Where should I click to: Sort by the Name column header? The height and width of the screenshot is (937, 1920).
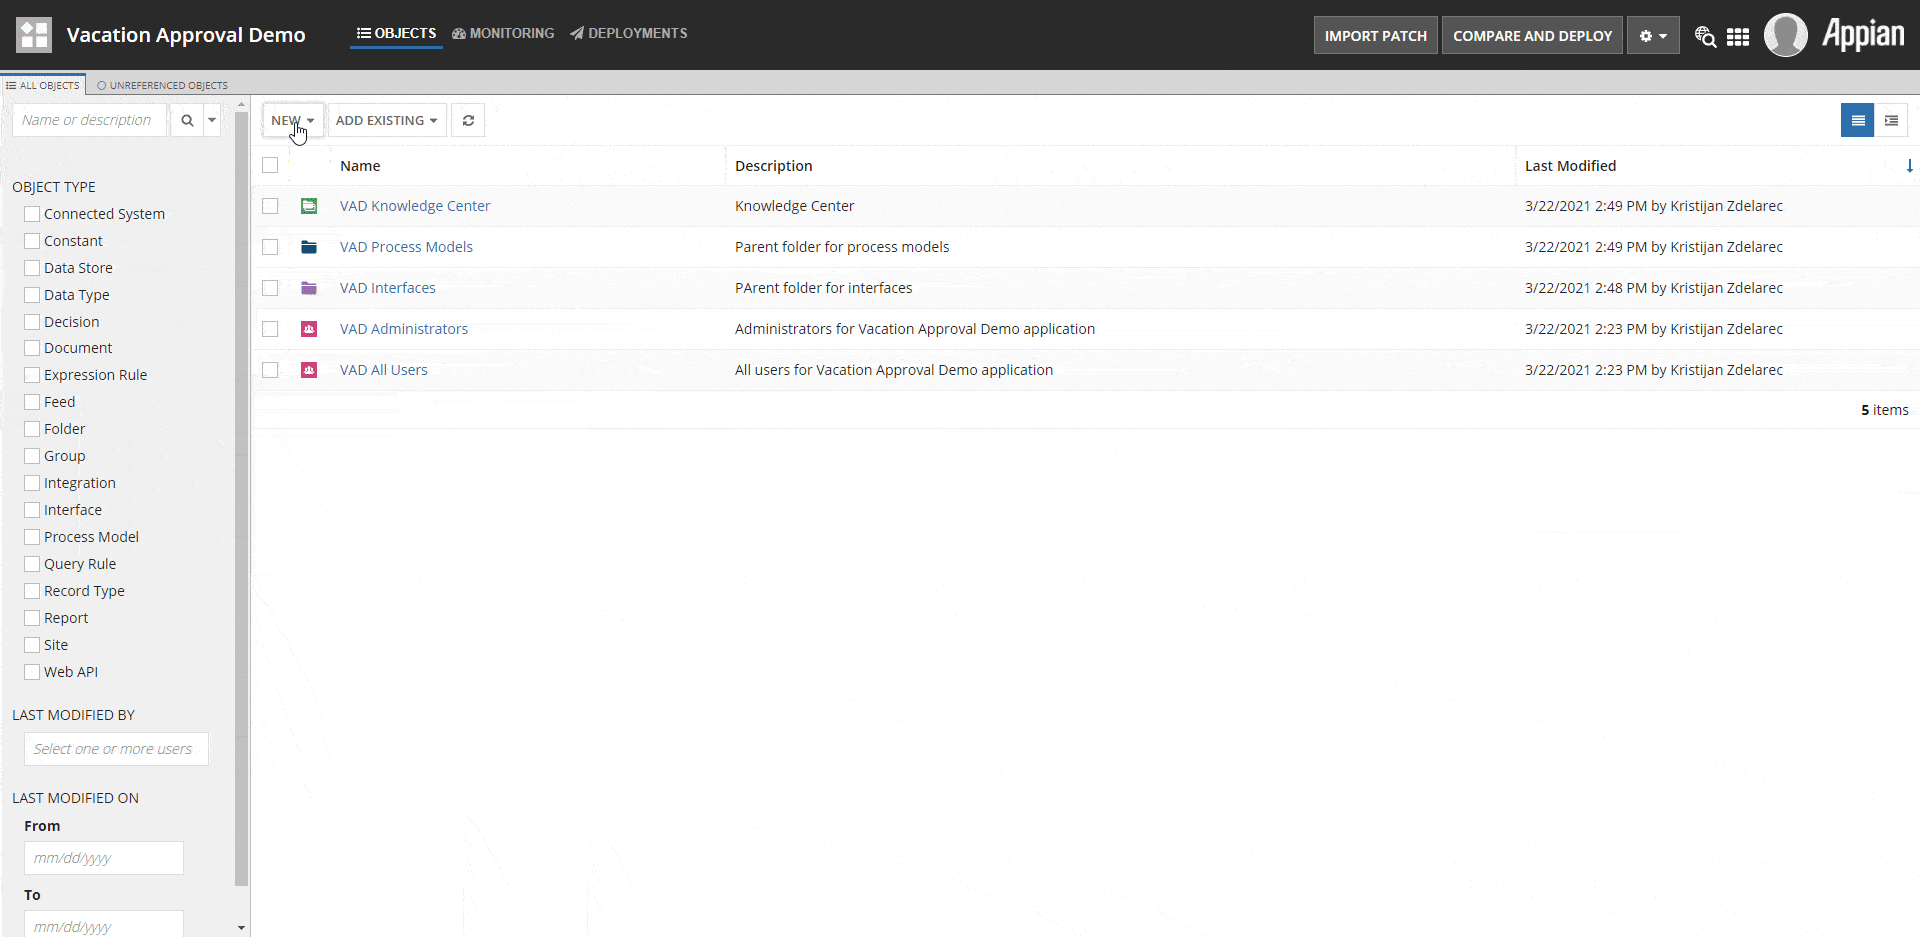360,166
